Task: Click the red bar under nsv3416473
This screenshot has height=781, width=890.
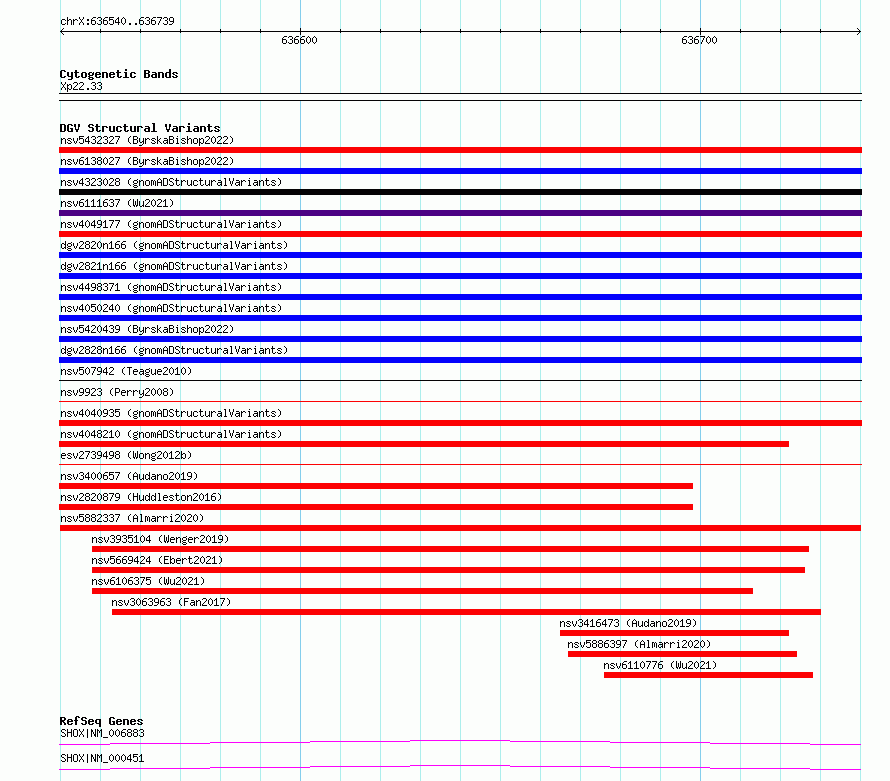Action: click(674, 633)
